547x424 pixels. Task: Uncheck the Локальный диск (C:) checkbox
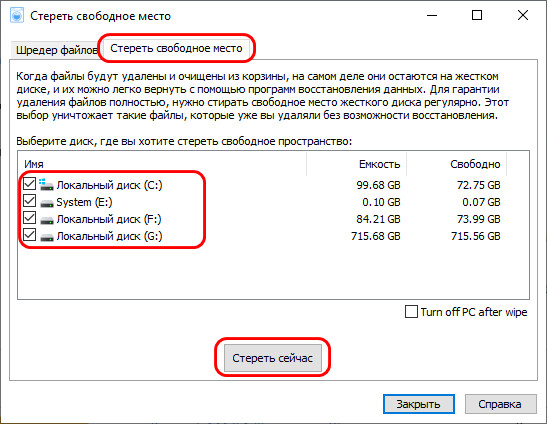pos(29,184)
